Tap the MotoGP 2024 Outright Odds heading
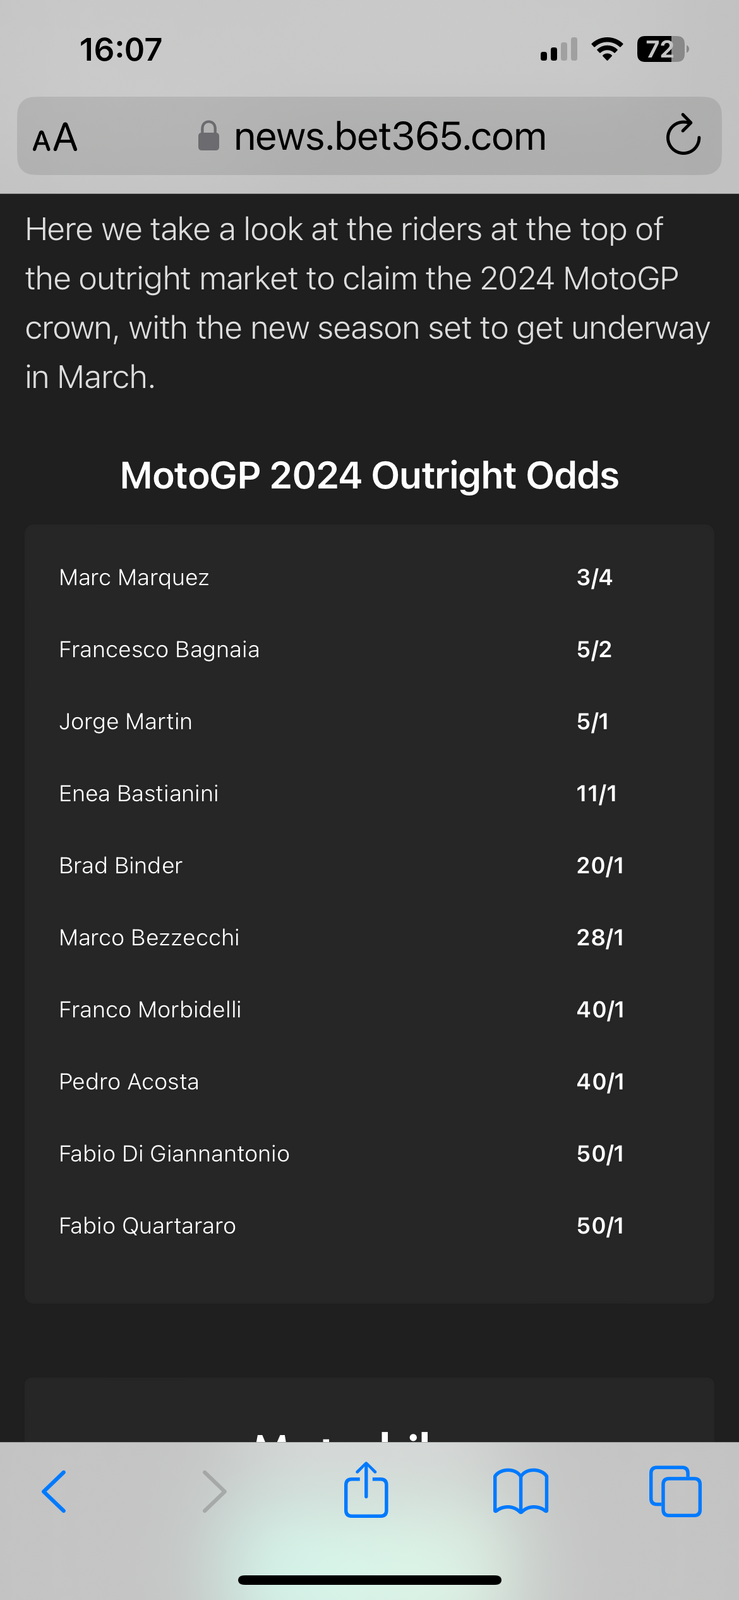 coord(369,476)
